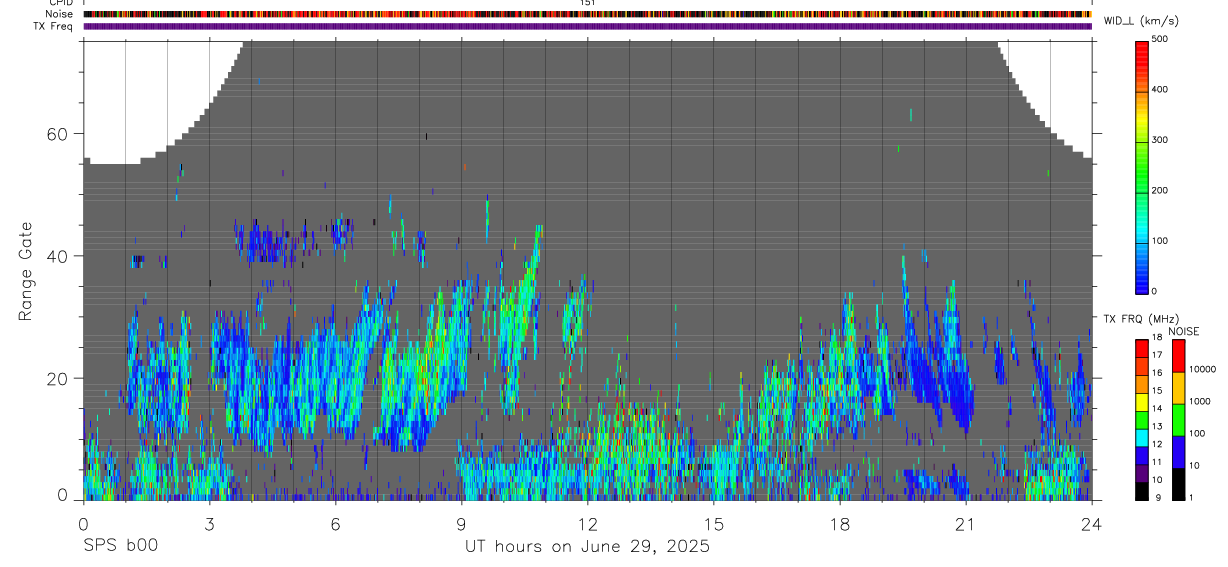The height and width of the screenshot is (567, 1228).
Task: Click the '300' label on width colorbar
Action: 1161,140
